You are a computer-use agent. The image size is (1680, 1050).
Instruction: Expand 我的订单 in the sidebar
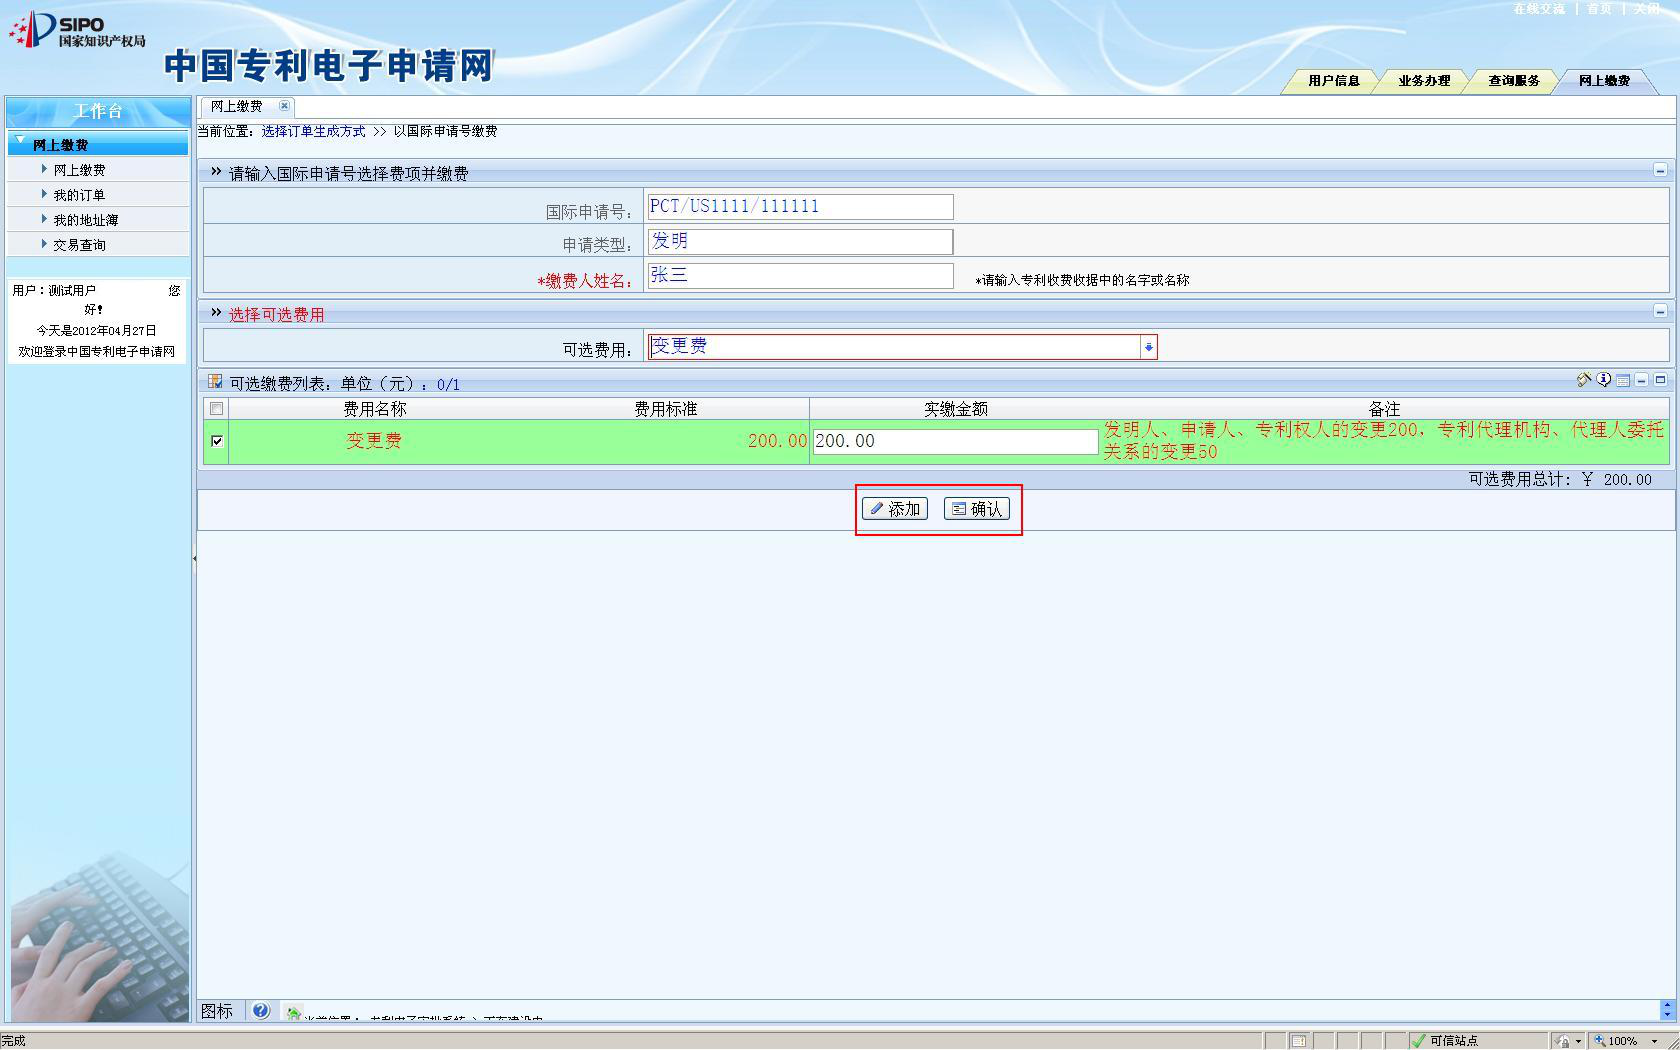click(x=79, y=195)
